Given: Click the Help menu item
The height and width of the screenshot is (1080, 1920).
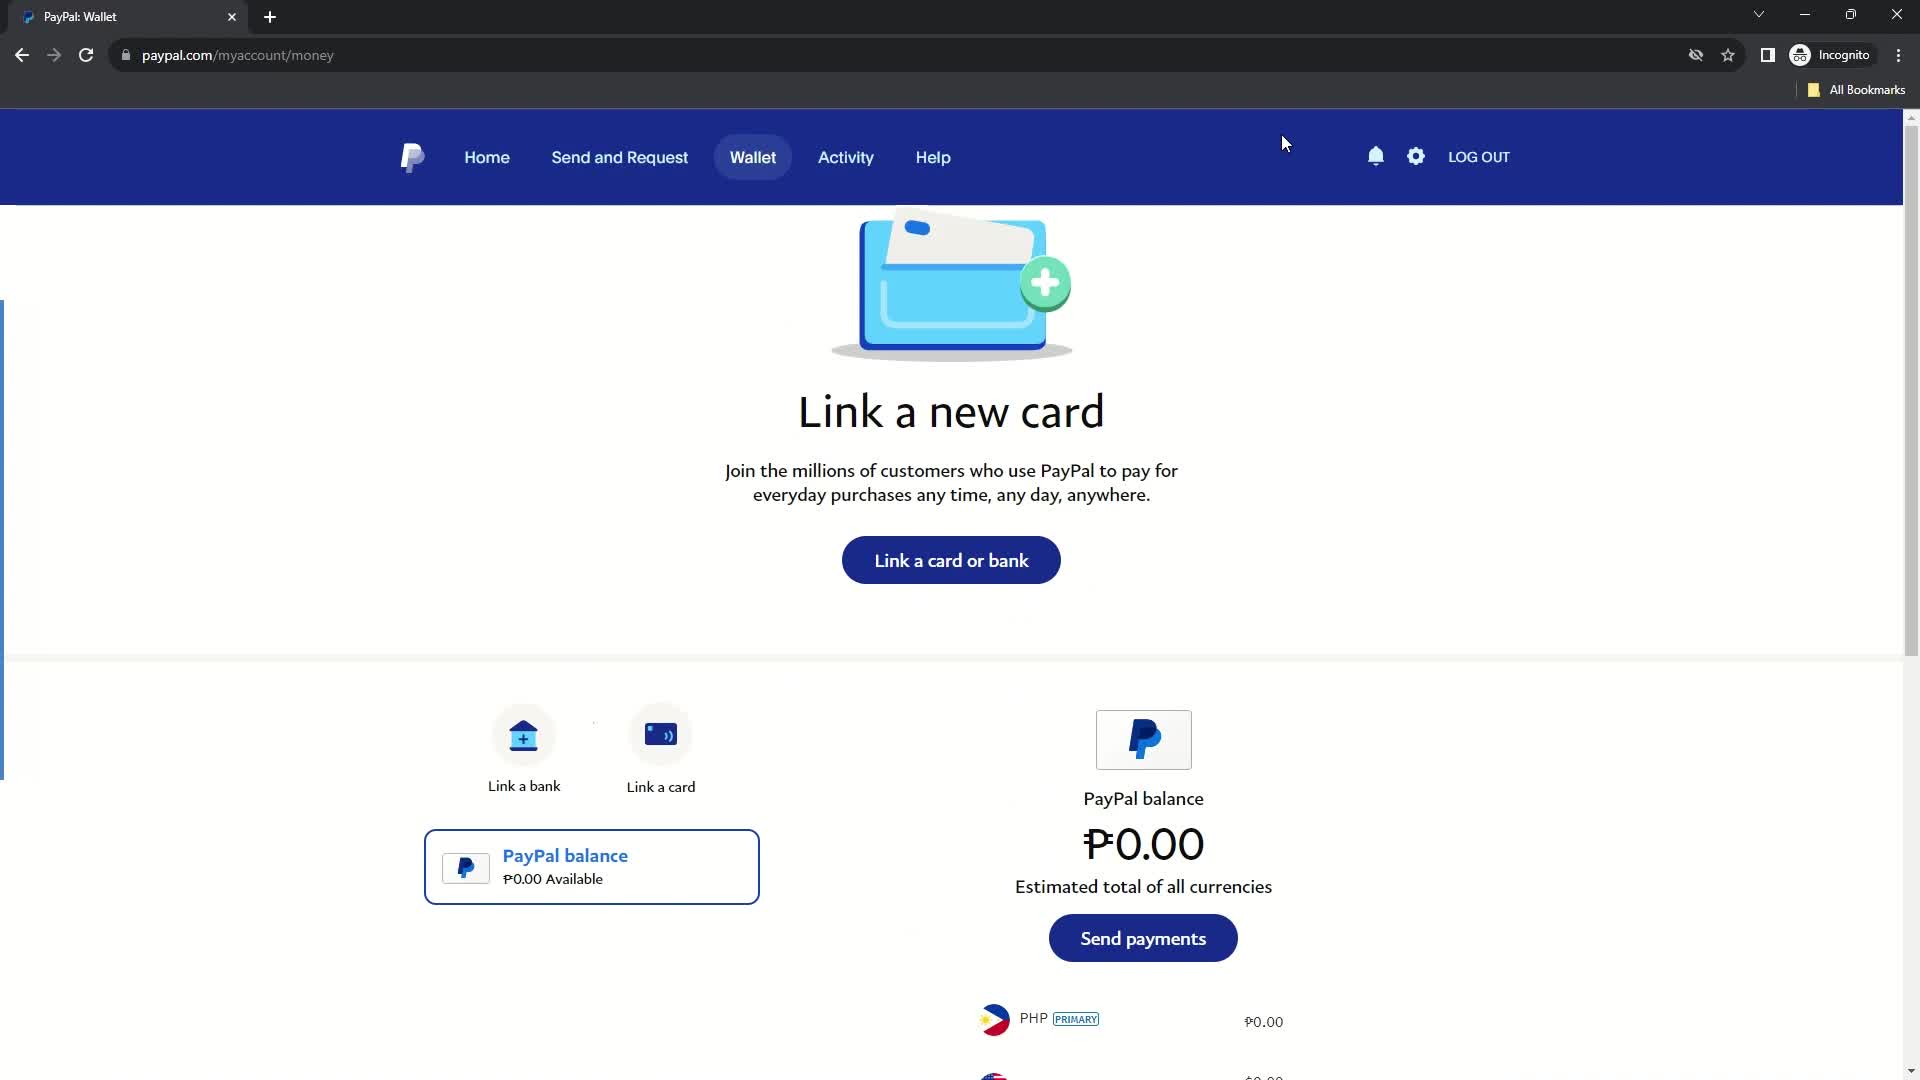Looking at the screenshot, I should coord(932,157).
